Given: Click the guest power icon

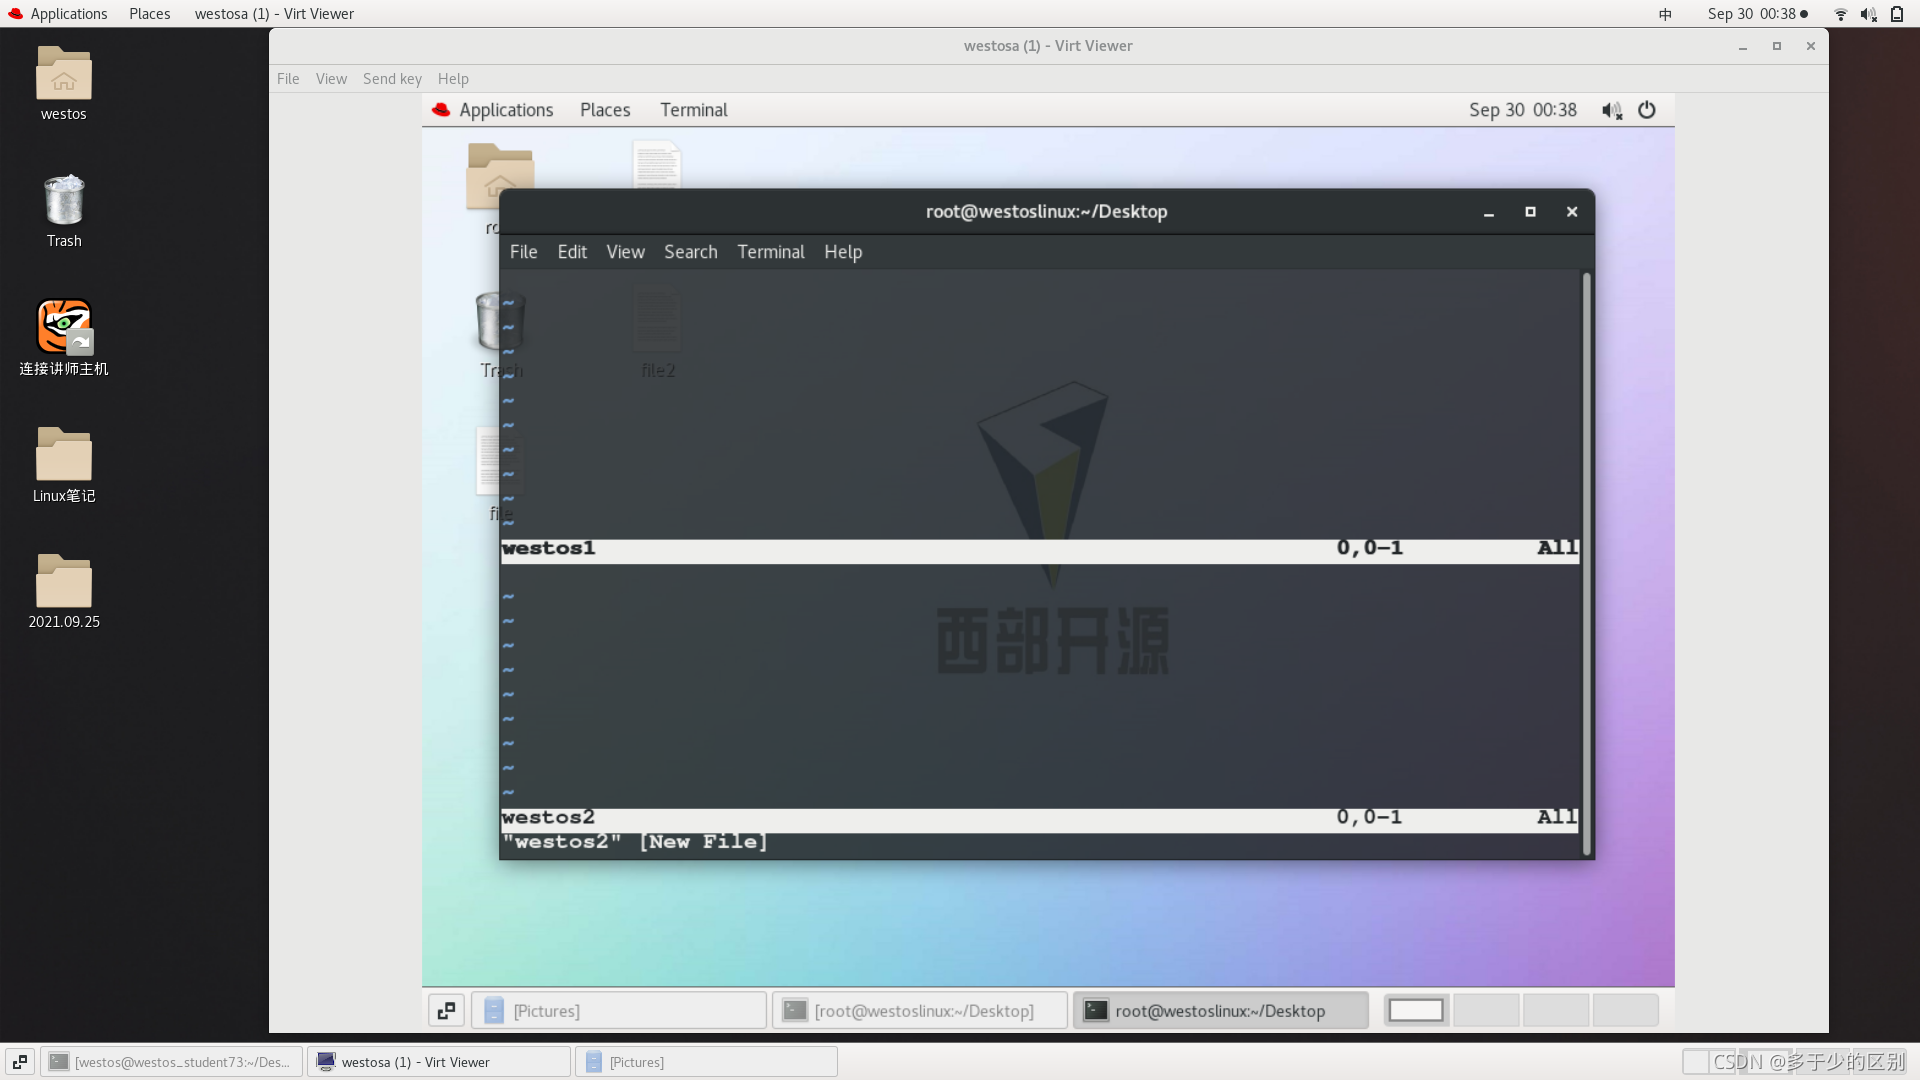Looking at the screenshot, I should (x=1647, y=110).
